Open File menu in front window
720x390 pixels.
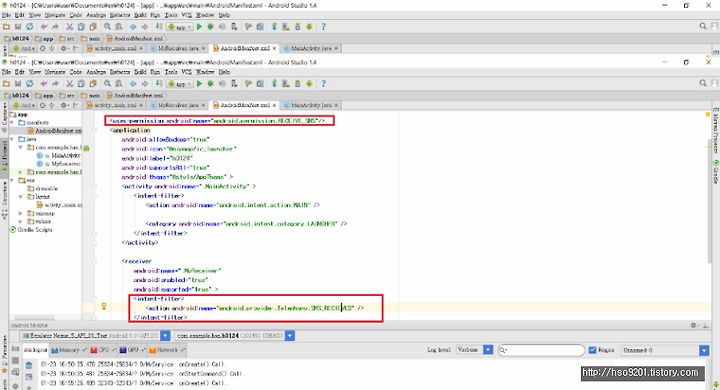pyautogui.click(x=6, y=72)
